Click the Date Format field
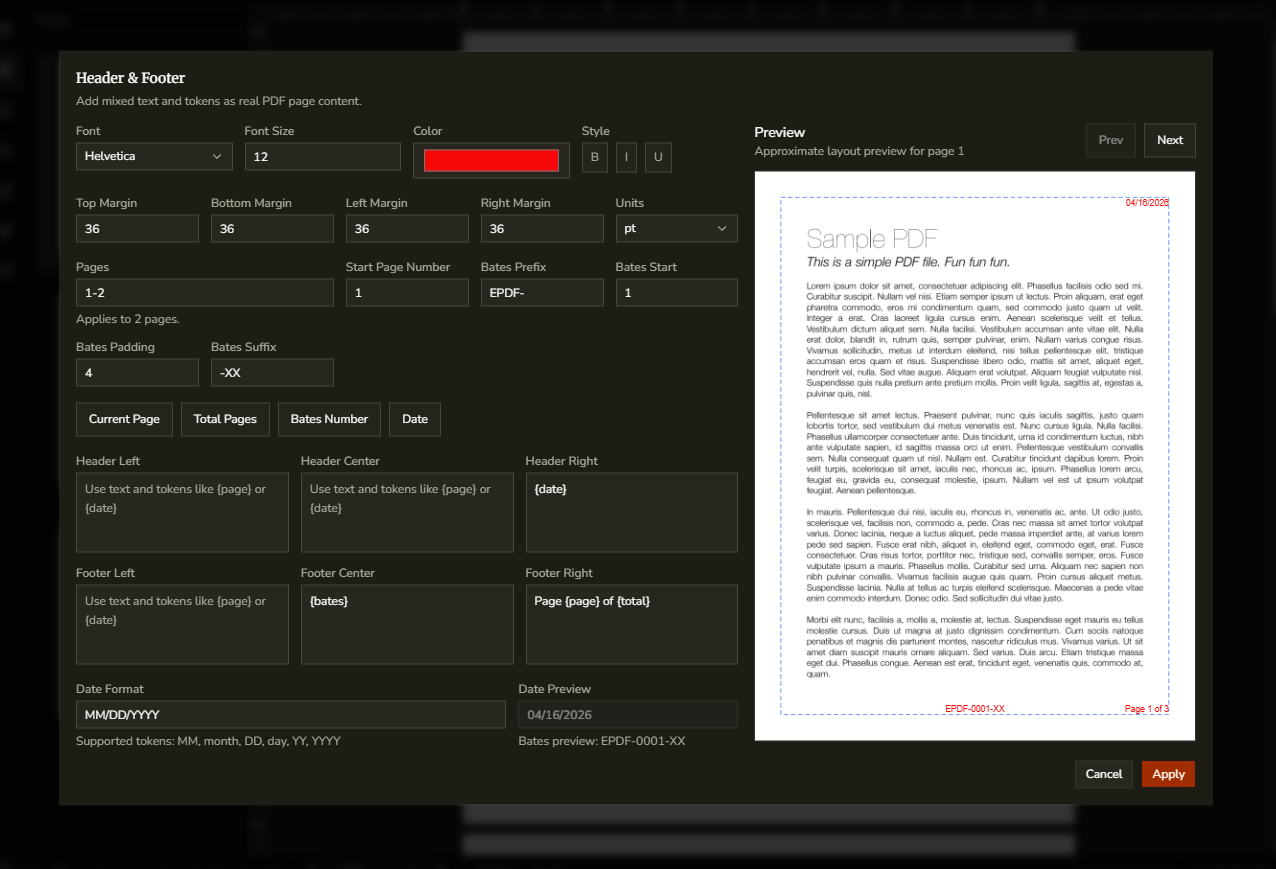Viewport: 1276px width, 869px height. pyautogui.click(x=290, y=714)
